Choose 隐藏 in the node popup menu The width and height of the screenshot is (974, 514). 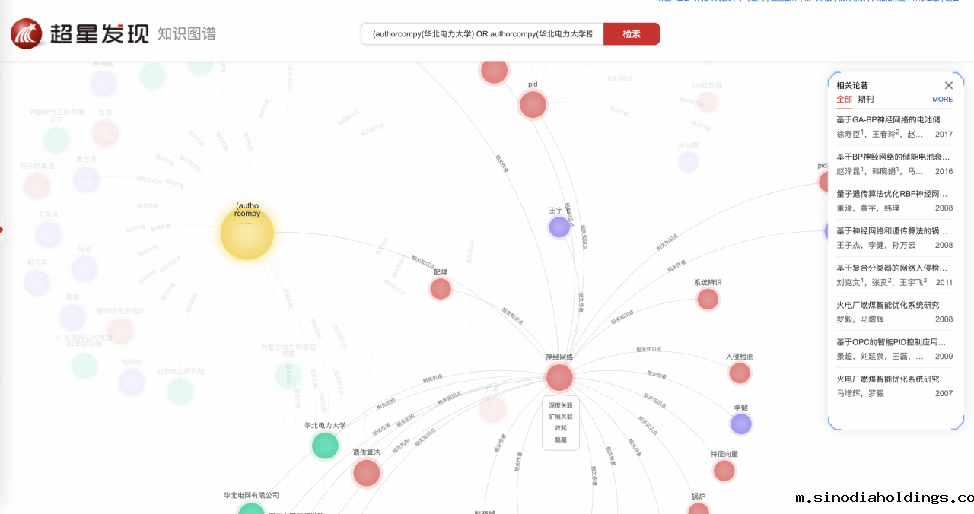(x=561, y=439)
